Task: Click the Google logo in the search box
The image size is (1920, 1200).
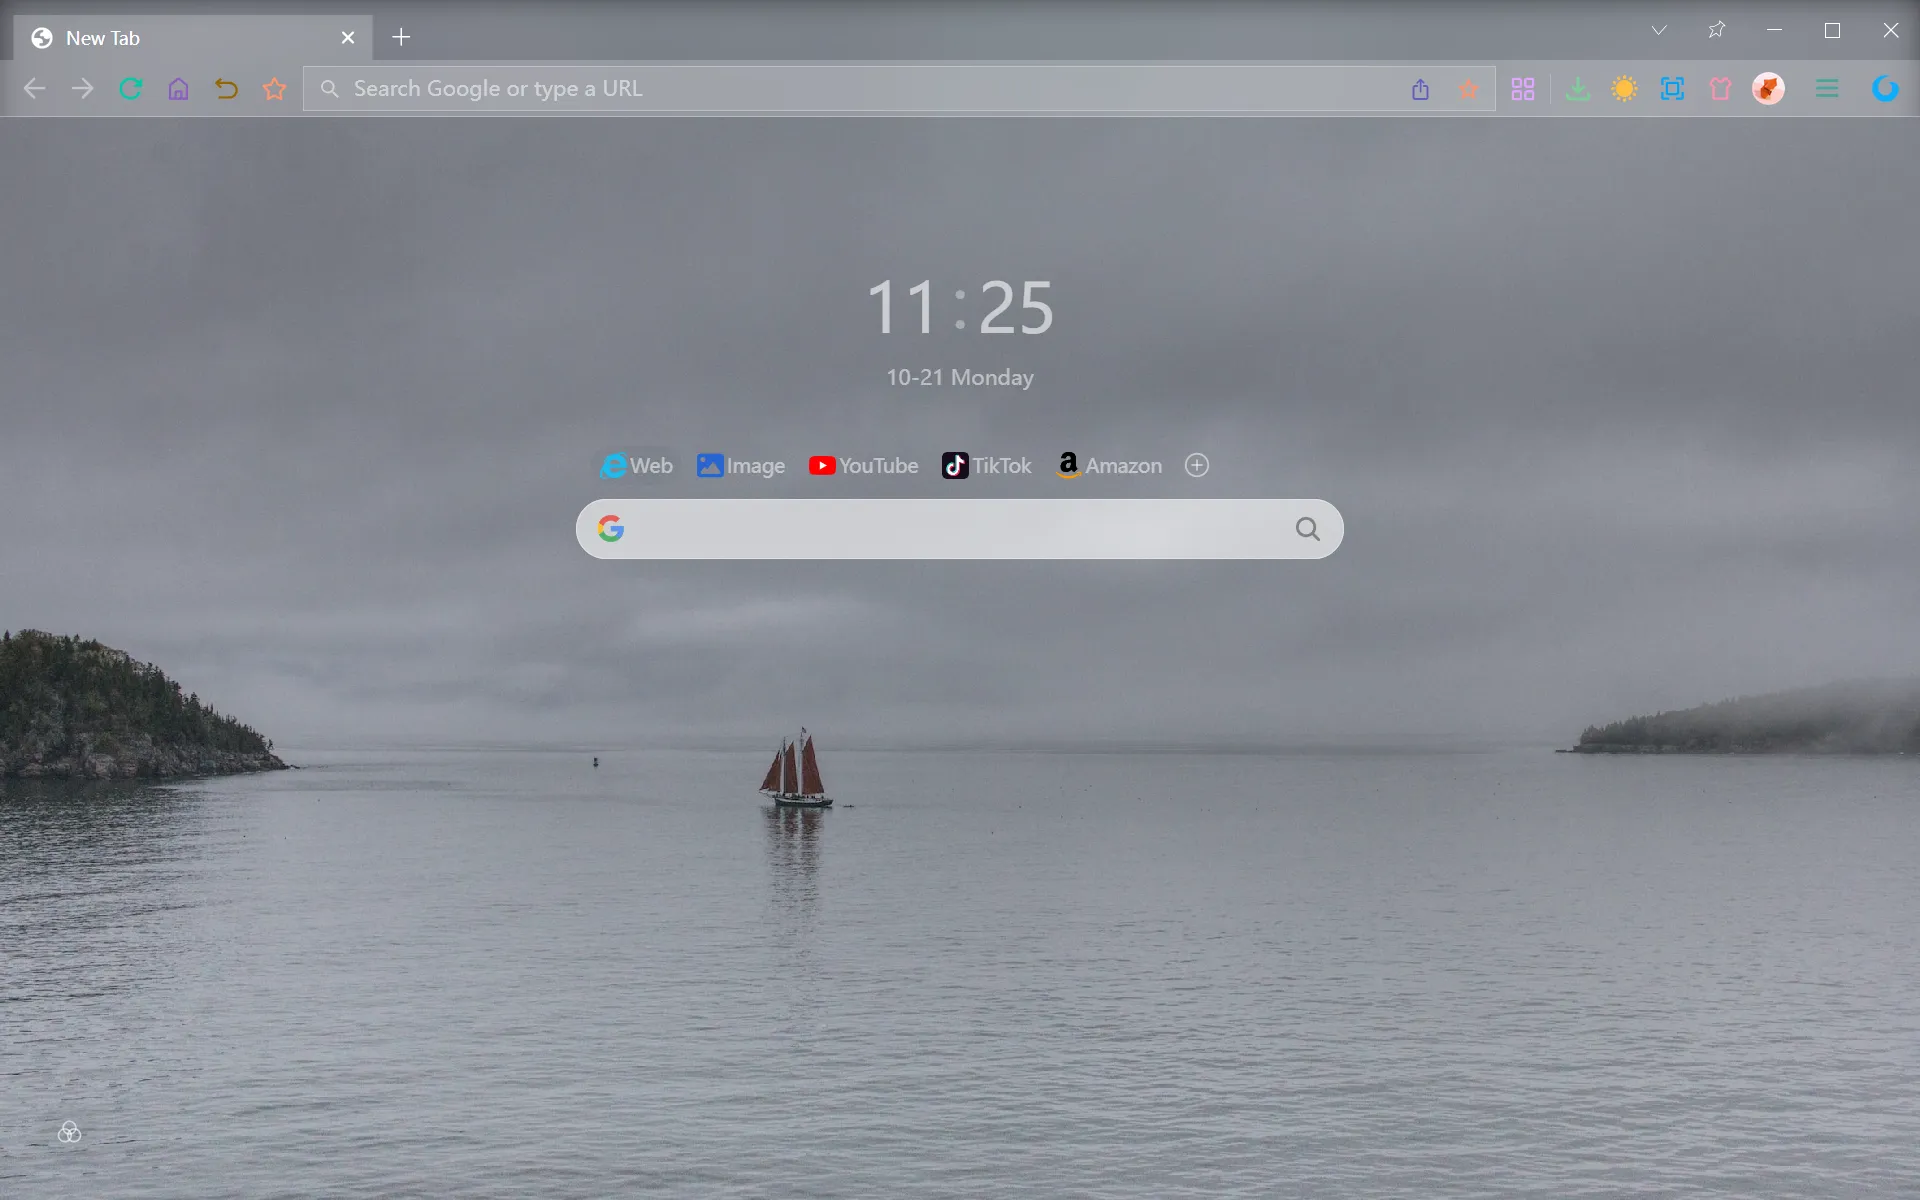Action: [x=611, y=529]
